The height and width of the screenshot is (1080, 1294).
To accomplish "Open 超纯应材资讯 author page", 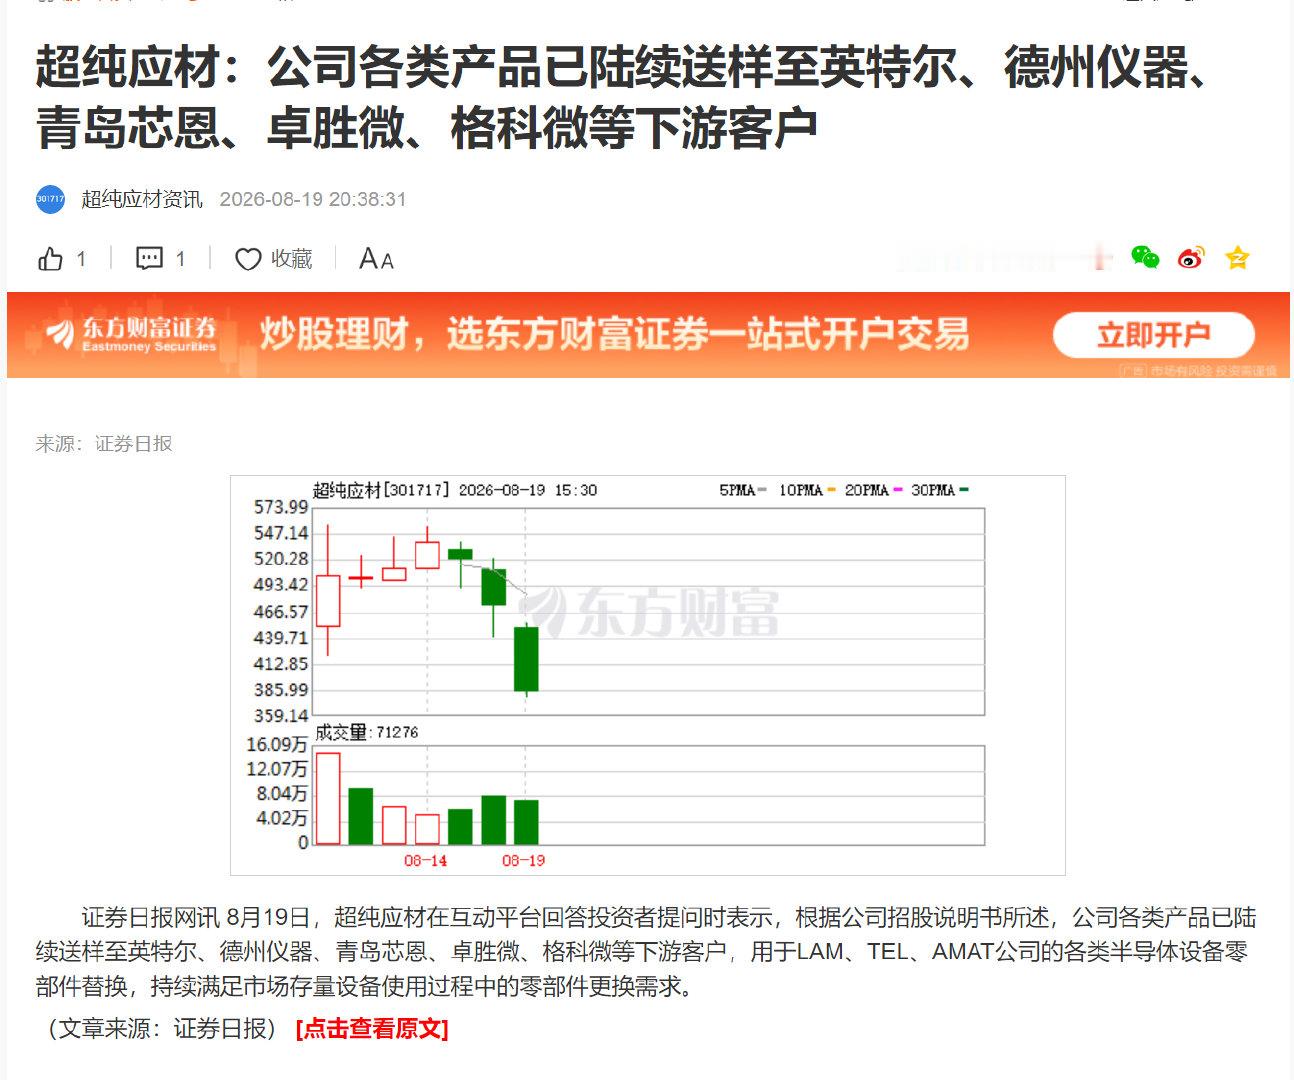I will coord(142,199).
